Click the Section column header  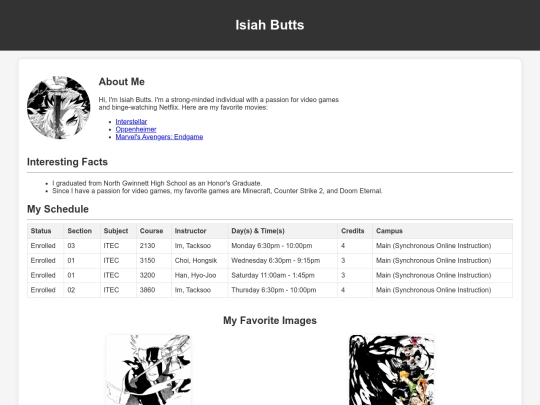82,231
